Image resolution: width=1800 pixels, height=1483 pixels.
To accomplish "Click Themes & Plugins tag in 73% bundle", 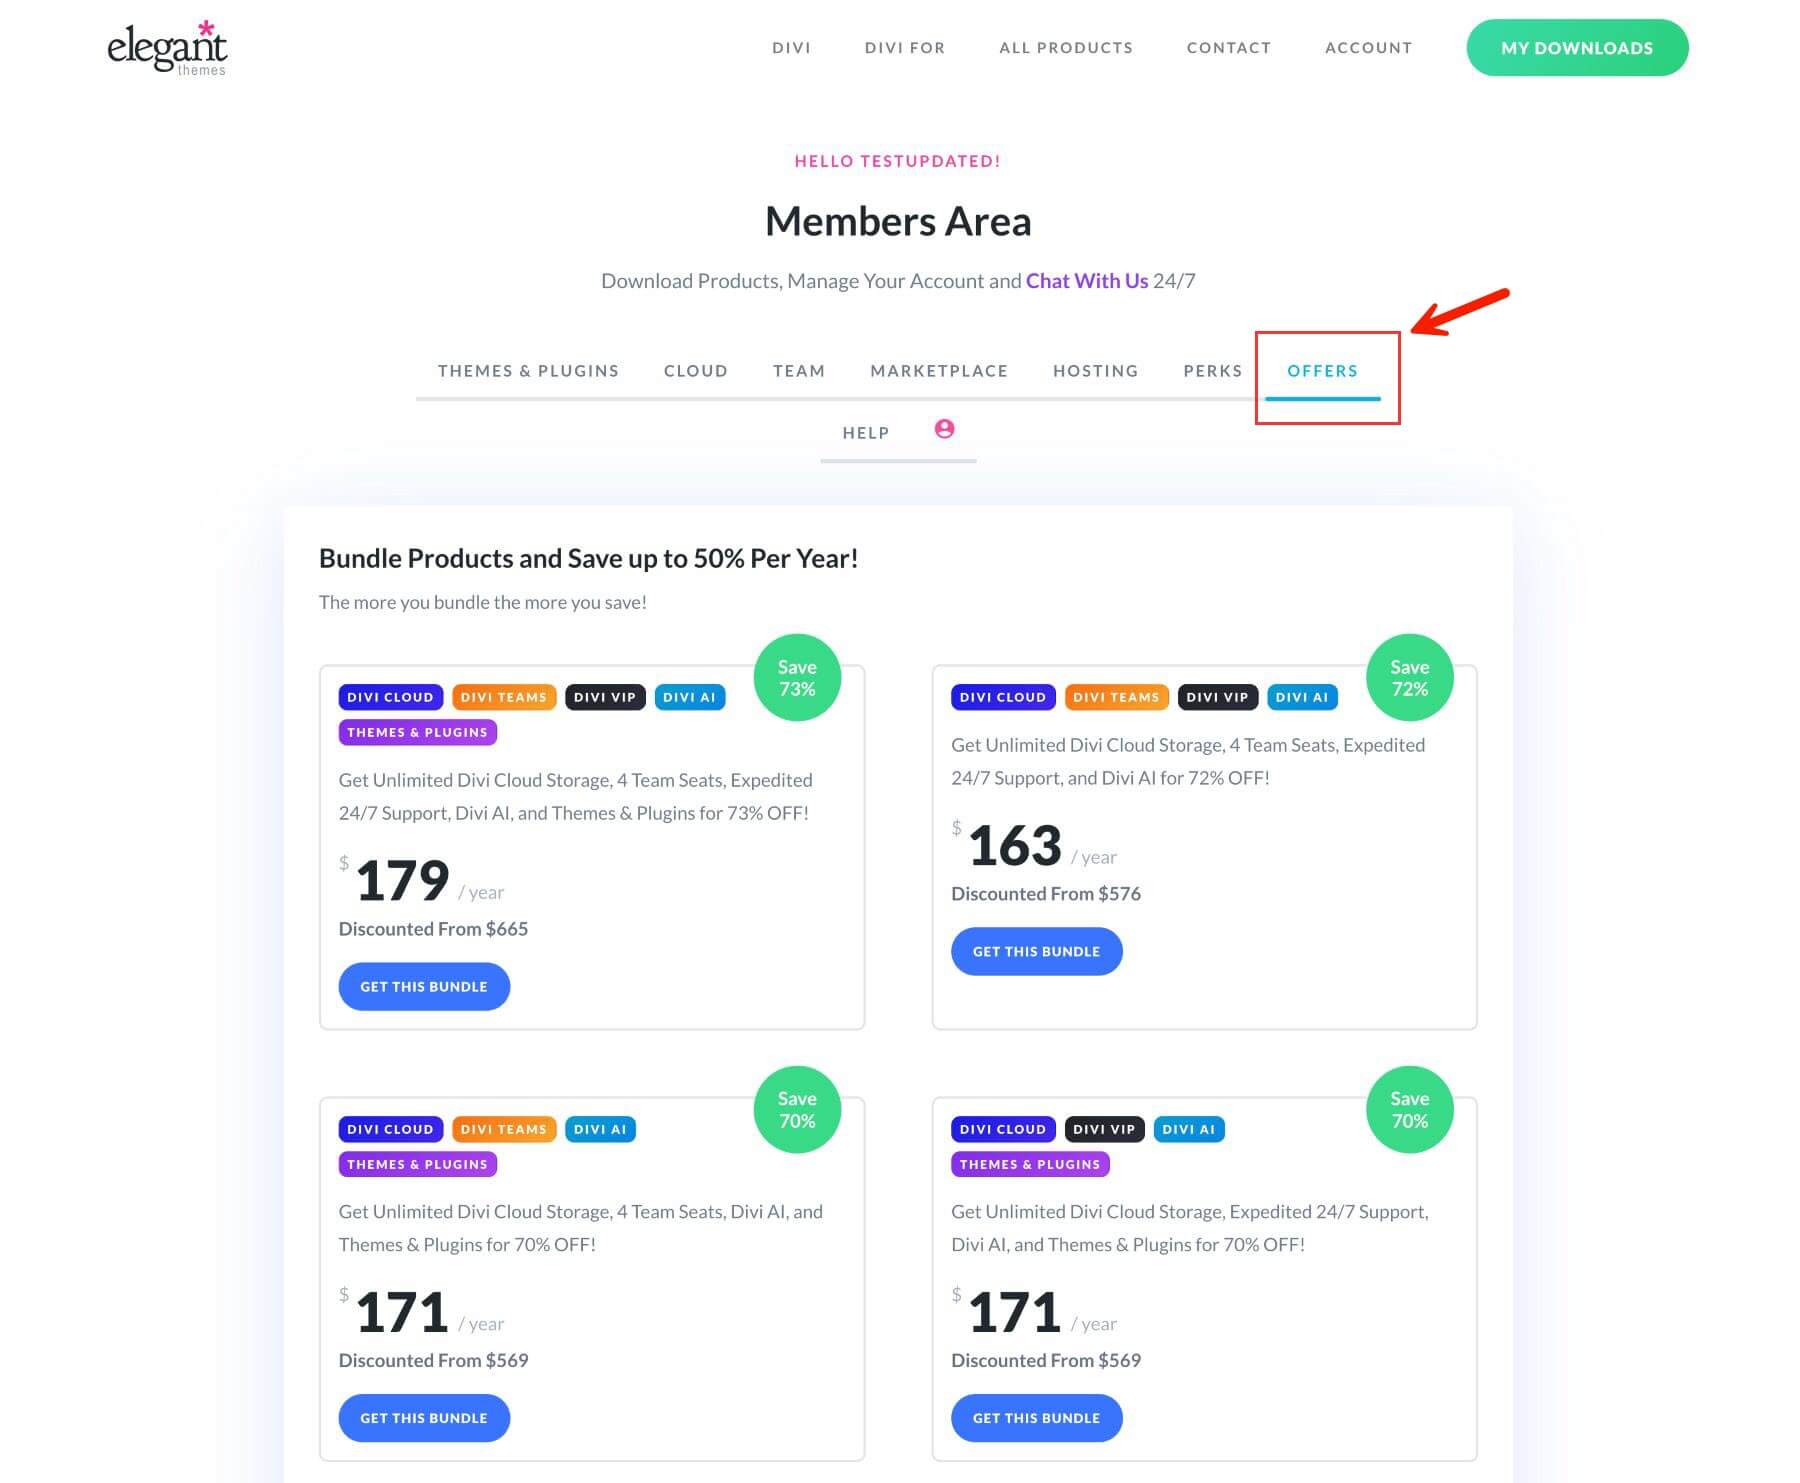I will pyautogui.click(x=418, y=732).
